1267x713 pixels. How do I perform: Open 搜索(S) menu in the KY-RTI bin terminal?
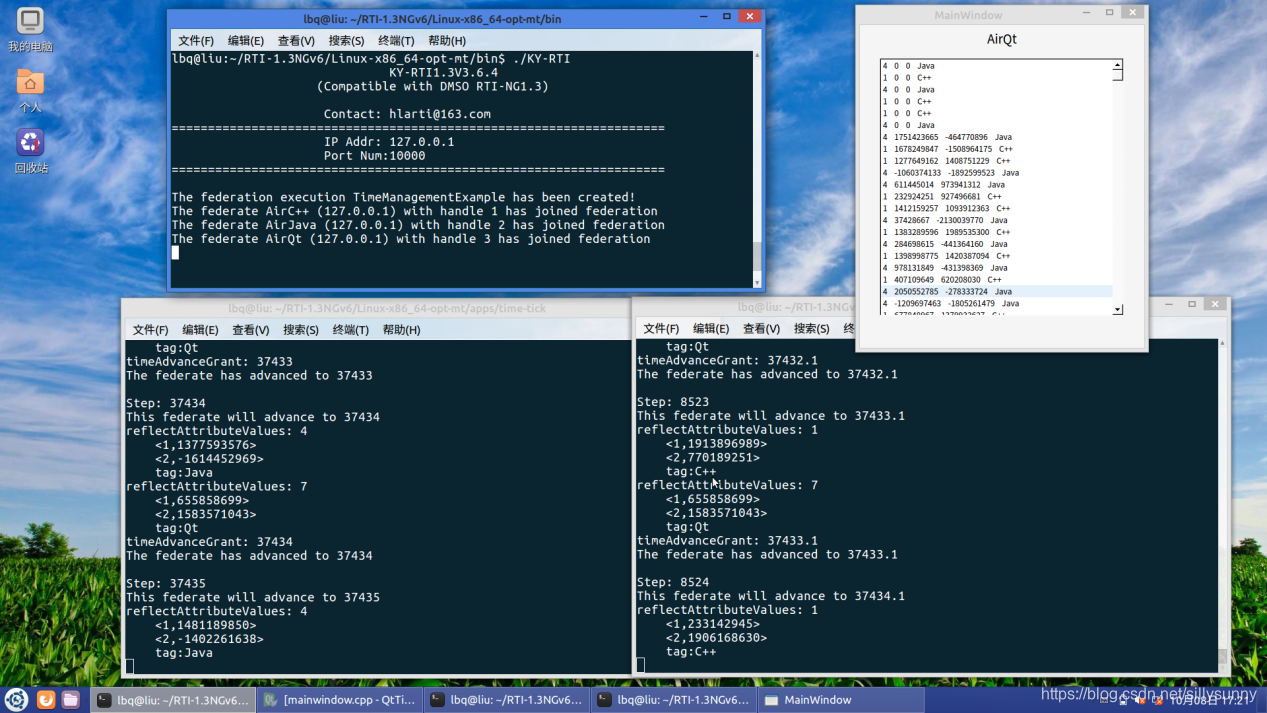tap(346, 41)
